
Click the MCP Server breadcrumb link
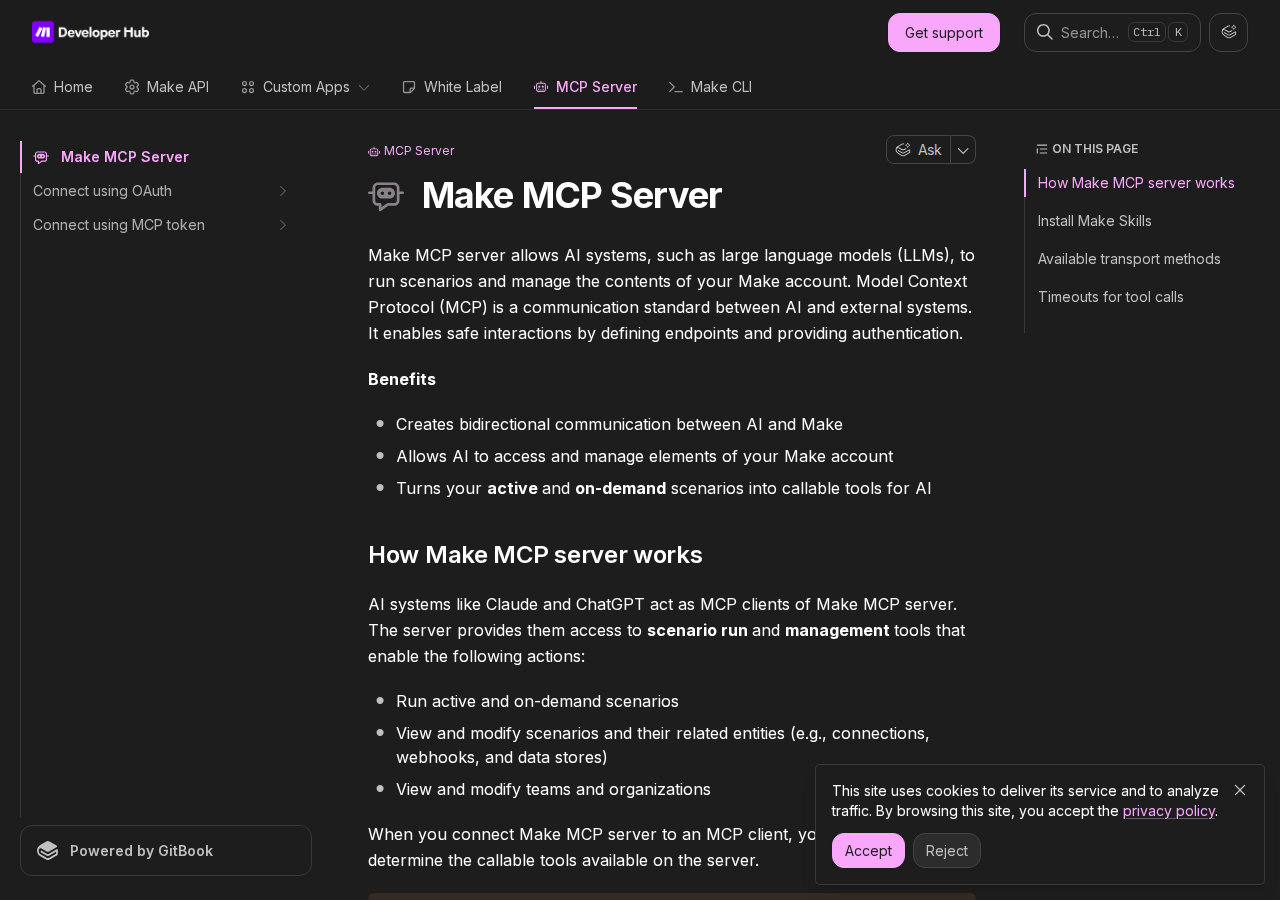pos(411,151)
